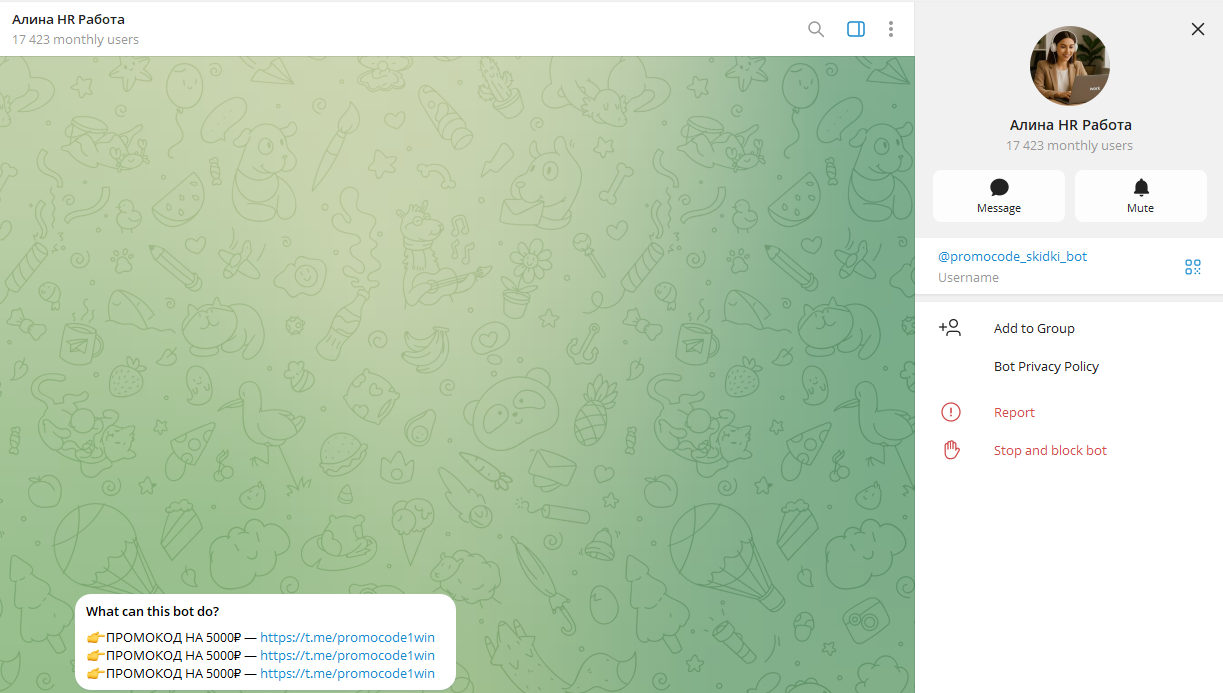This screenshot has height=693, width=1223.
Task: Toggle the right info sidebar panel
Action: [x=855, y=29]
